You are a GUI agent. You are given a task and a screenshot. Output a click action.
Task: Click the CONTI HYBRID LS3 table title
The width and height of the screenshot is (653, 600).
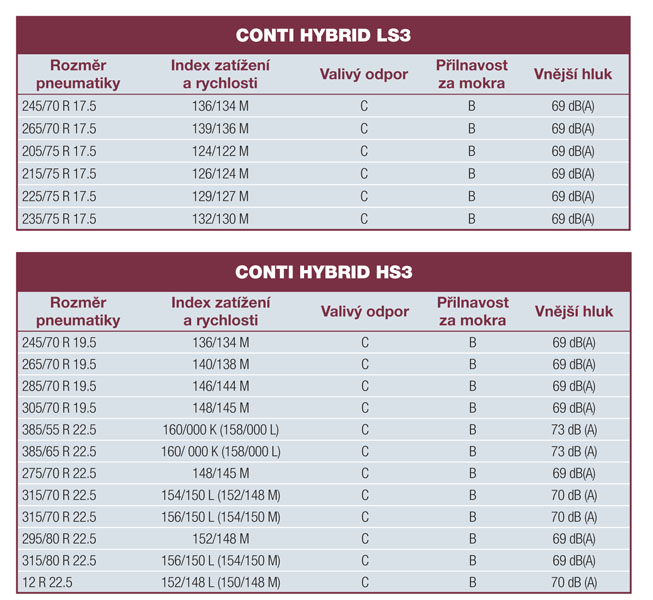[x=323, y=35]
